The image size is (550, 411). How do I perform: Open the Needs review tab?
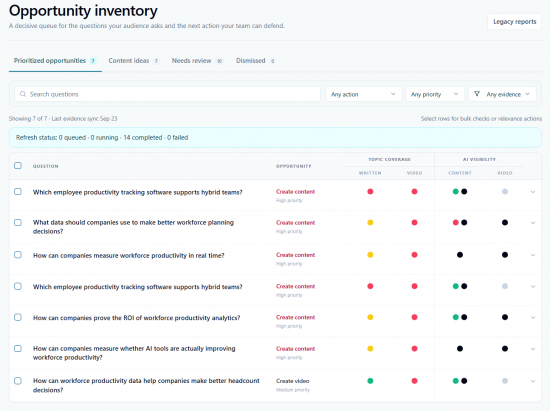(x=197, y=61)
